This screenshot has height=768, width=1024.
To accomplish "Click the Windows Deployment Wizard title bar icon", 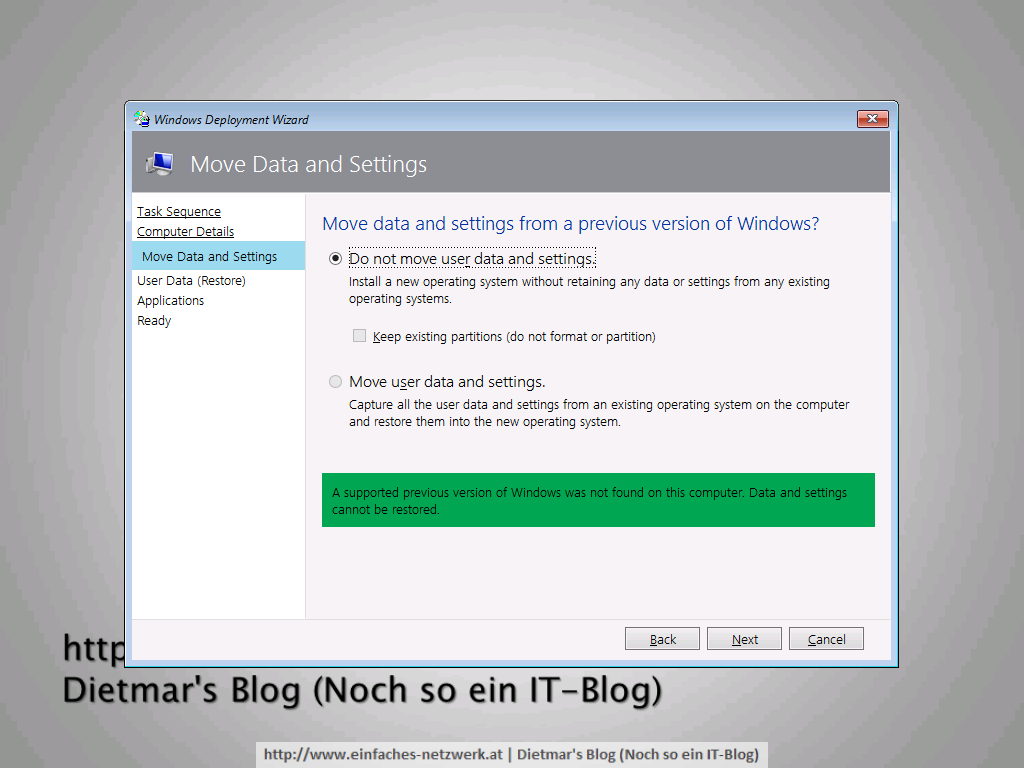I will 141,119.
